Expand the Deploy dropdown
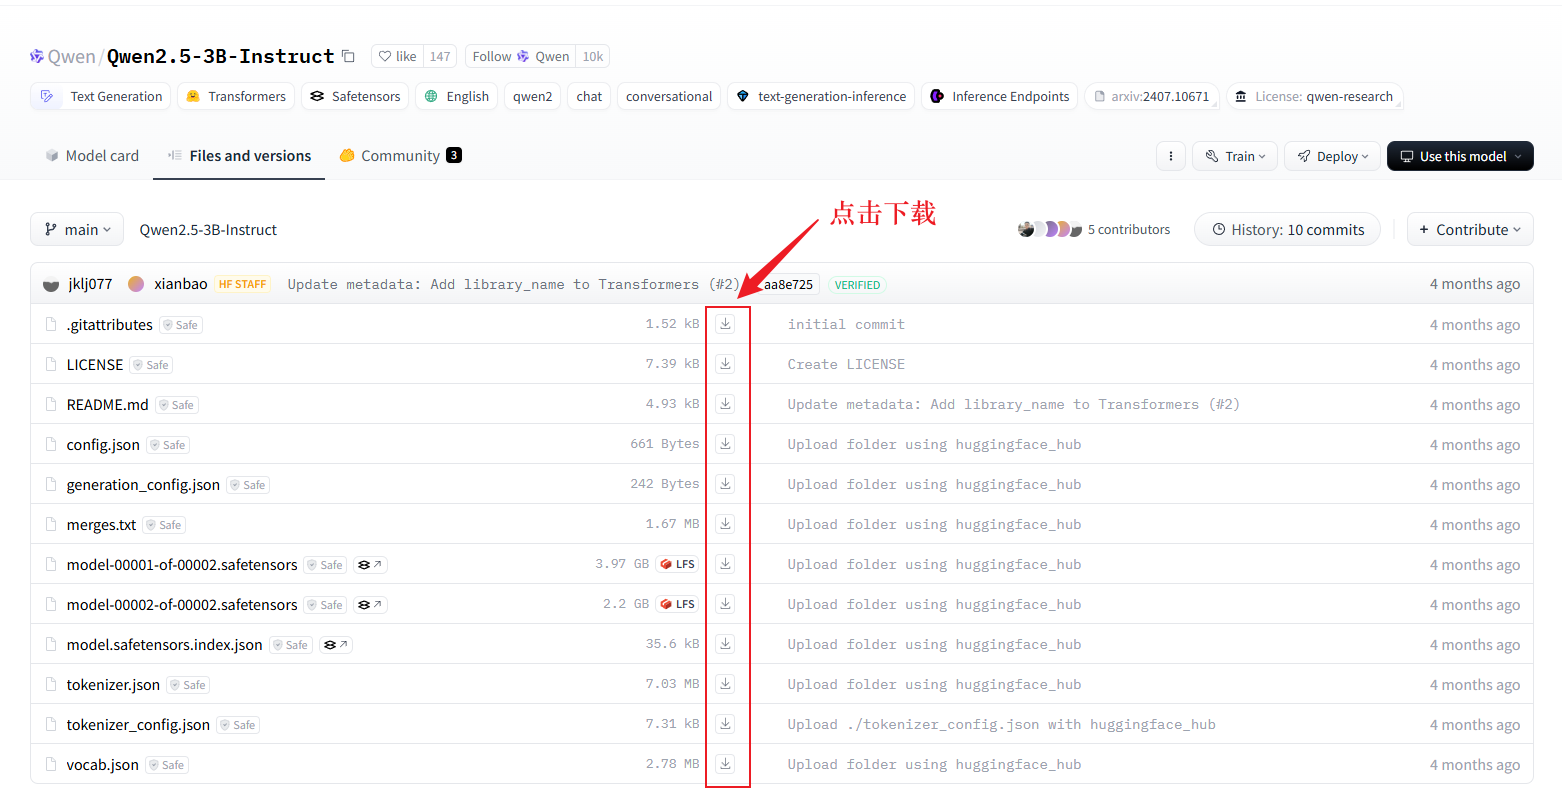Viewport: 1562px width, 799px height. click(1332, 156)
